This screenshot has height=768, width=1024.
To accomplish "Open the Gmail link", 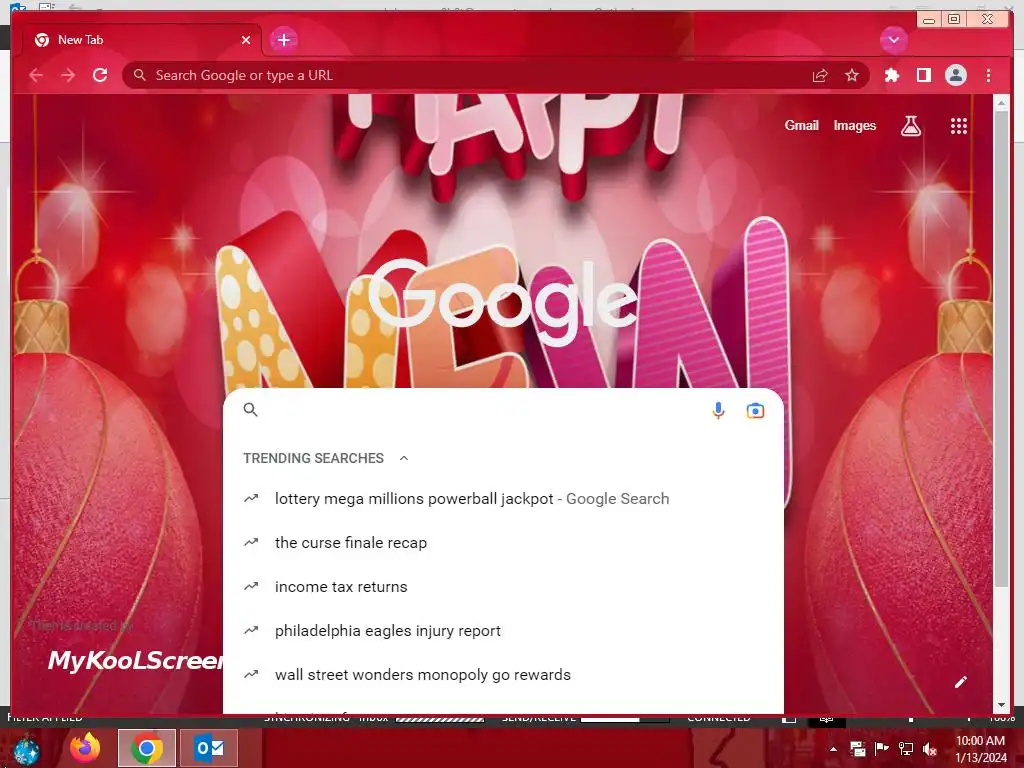I will 801,125.
